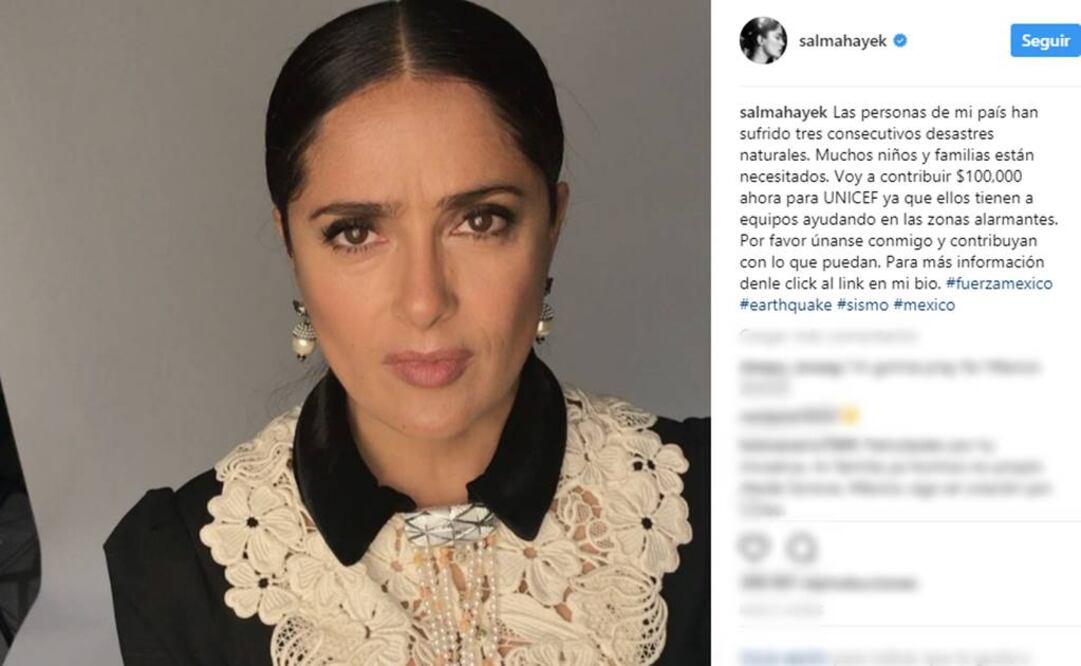Open salmahayek profile picture avatar
Viewport: 1081px width, 666px height.
tap(763, 41)
